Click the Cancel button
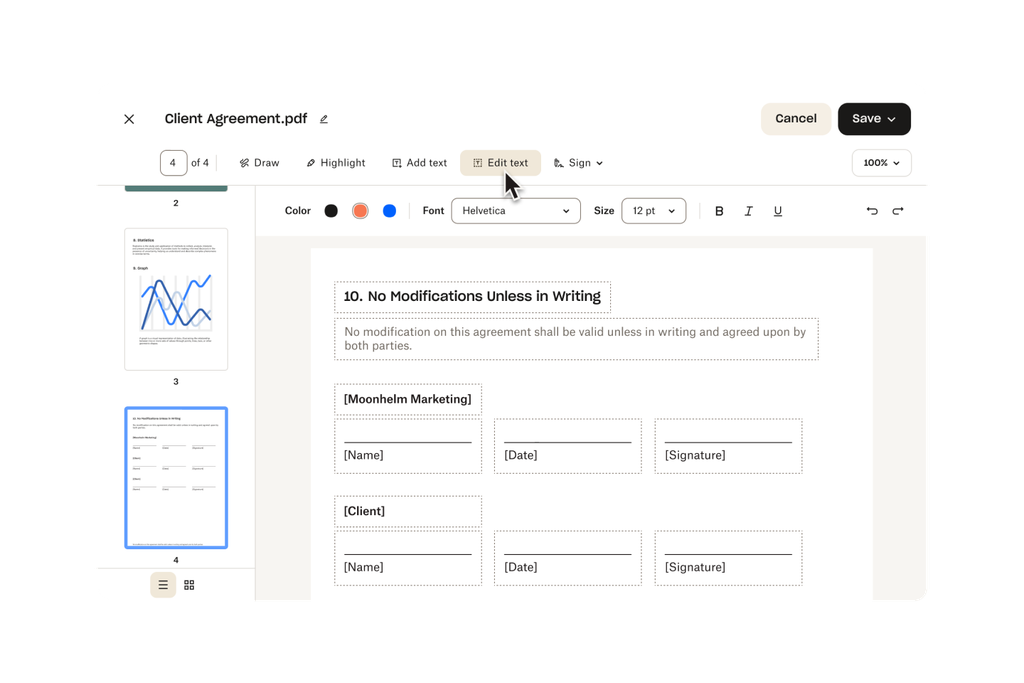Viewport: 1024px width, 683px height. pos(795,118)
